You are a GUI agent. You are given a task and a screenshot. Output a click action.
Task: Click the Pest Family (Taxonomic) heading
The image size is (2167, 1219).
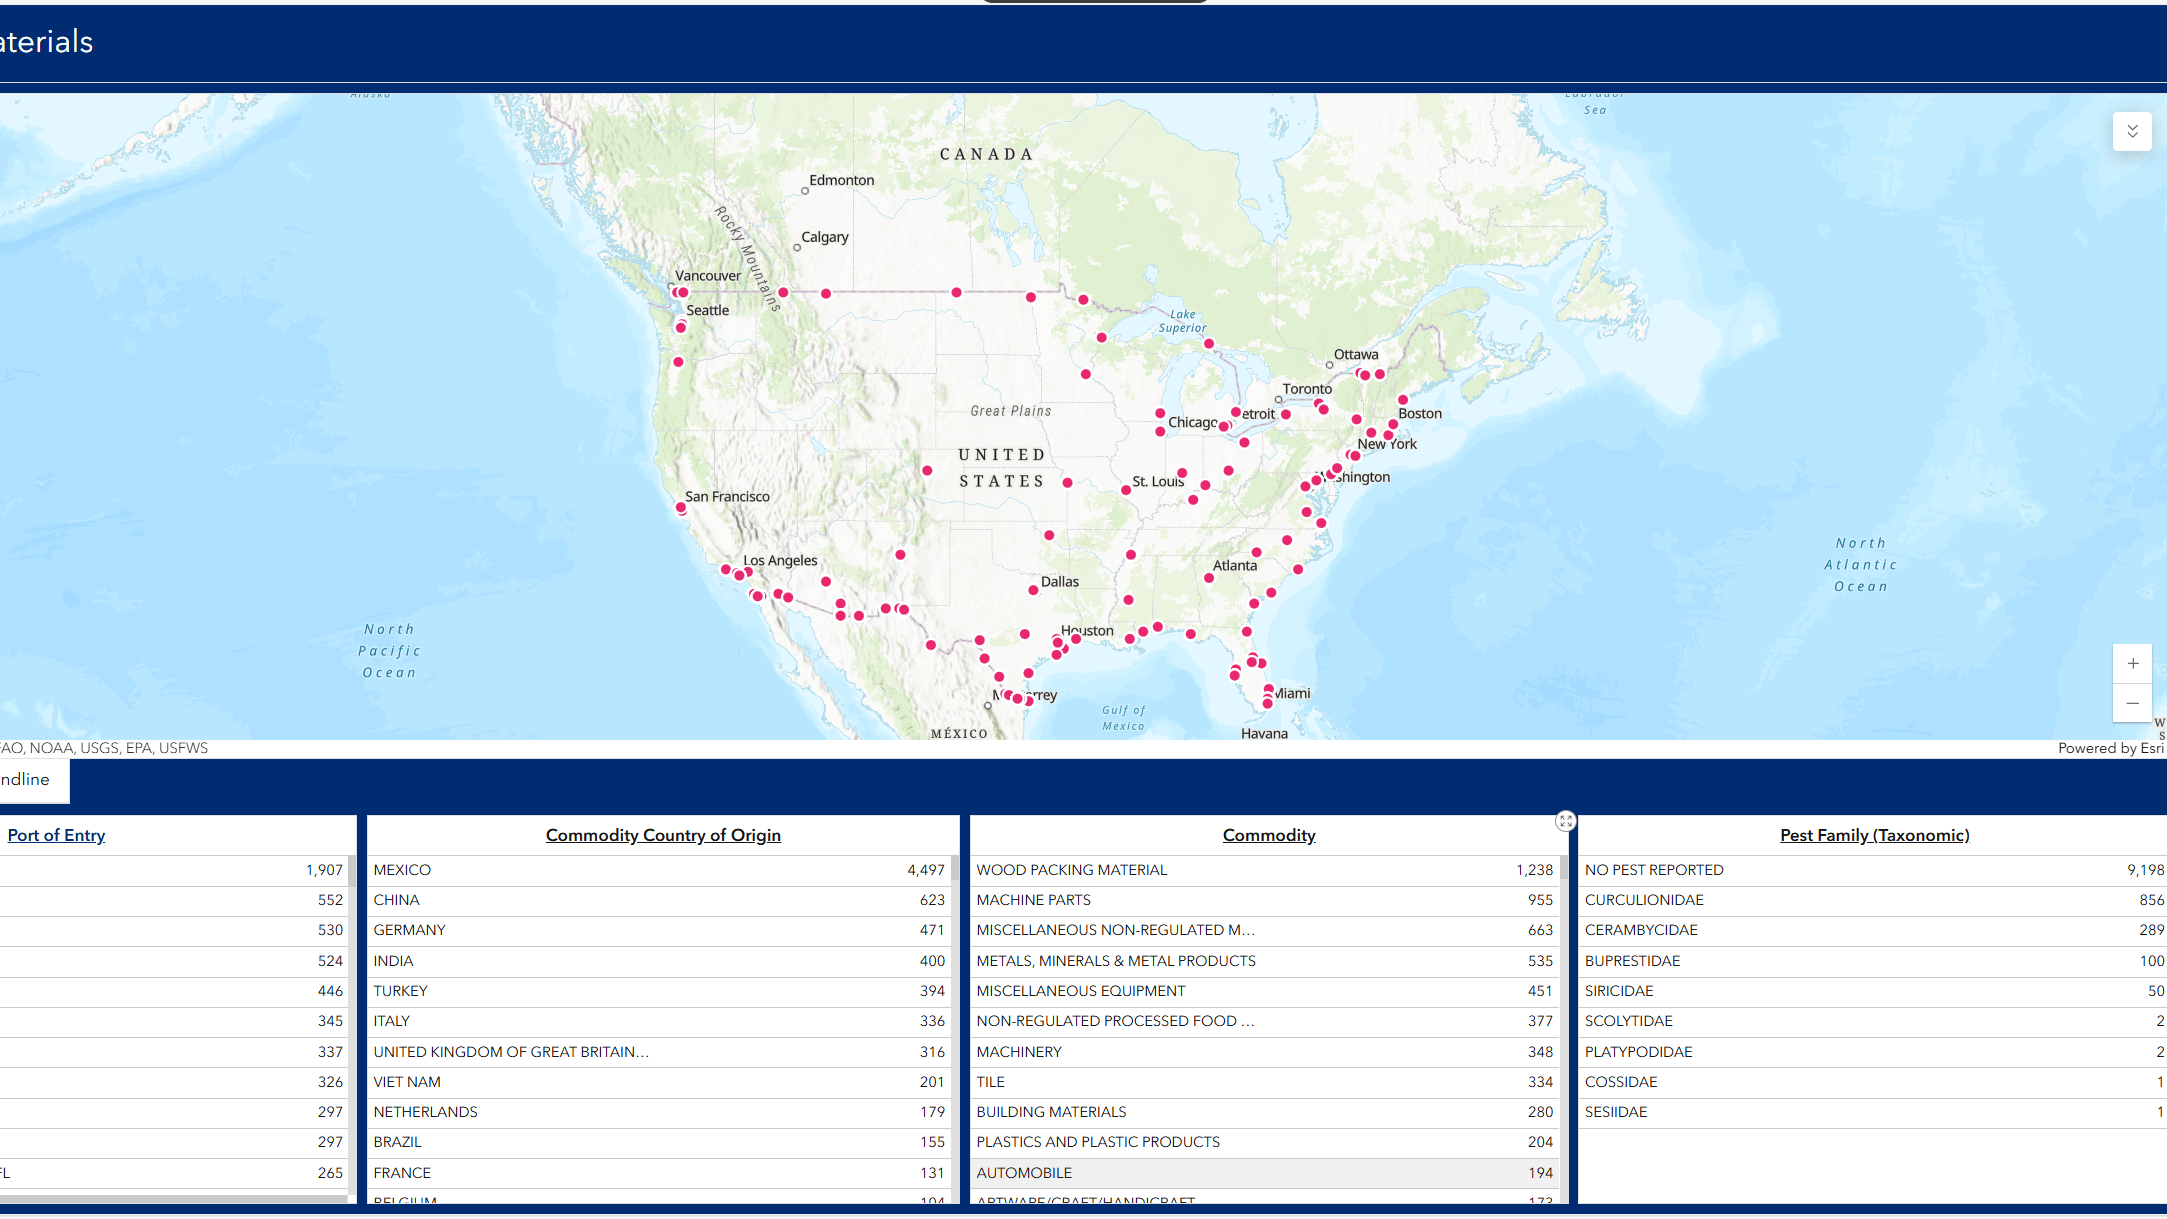(1874, 835)
